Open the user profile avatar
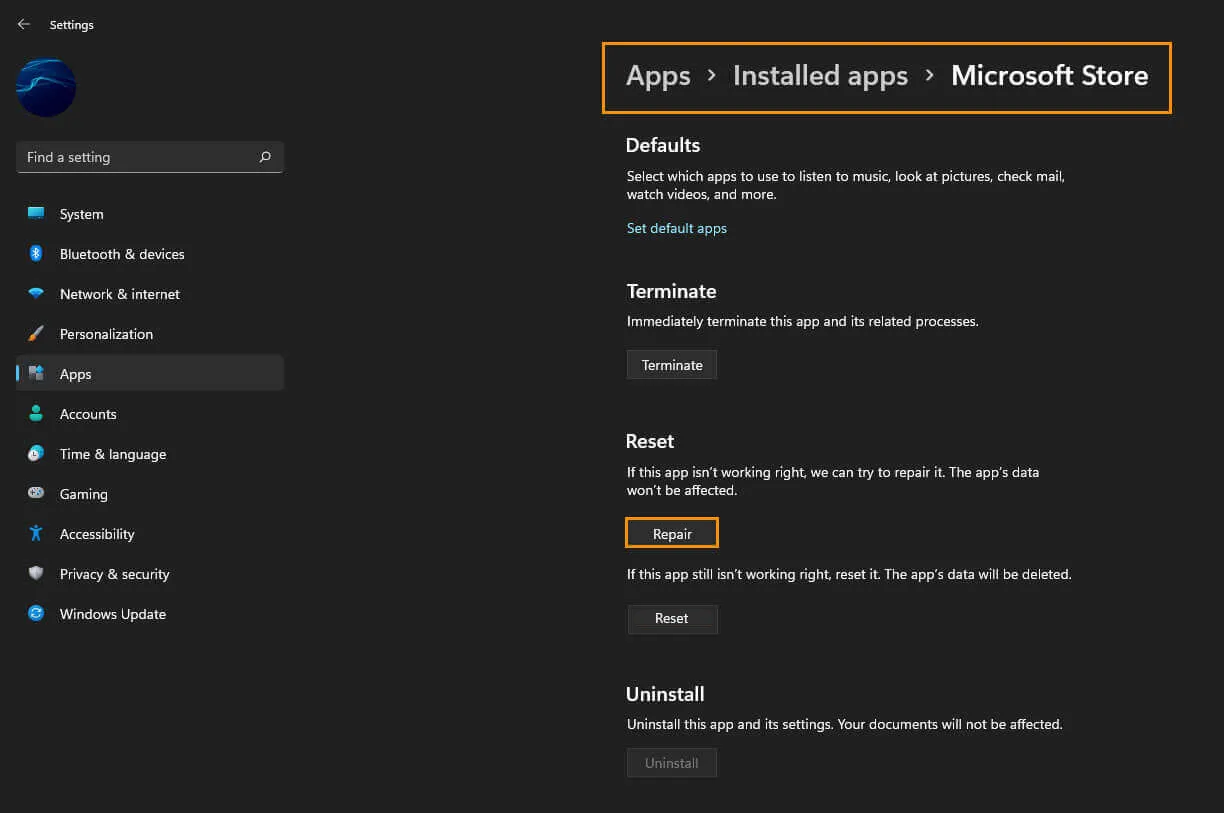 tap(46, 87)
